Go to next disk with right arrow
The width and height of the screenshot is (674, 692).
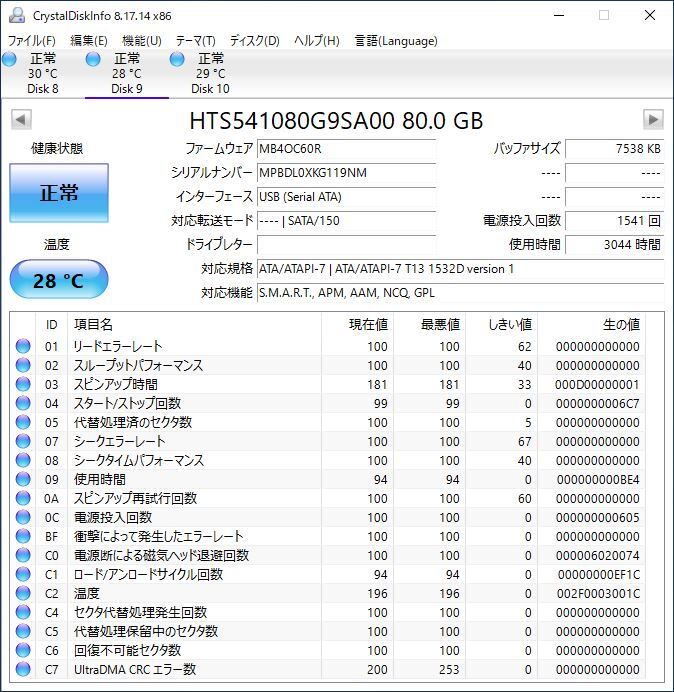point(653,120)
